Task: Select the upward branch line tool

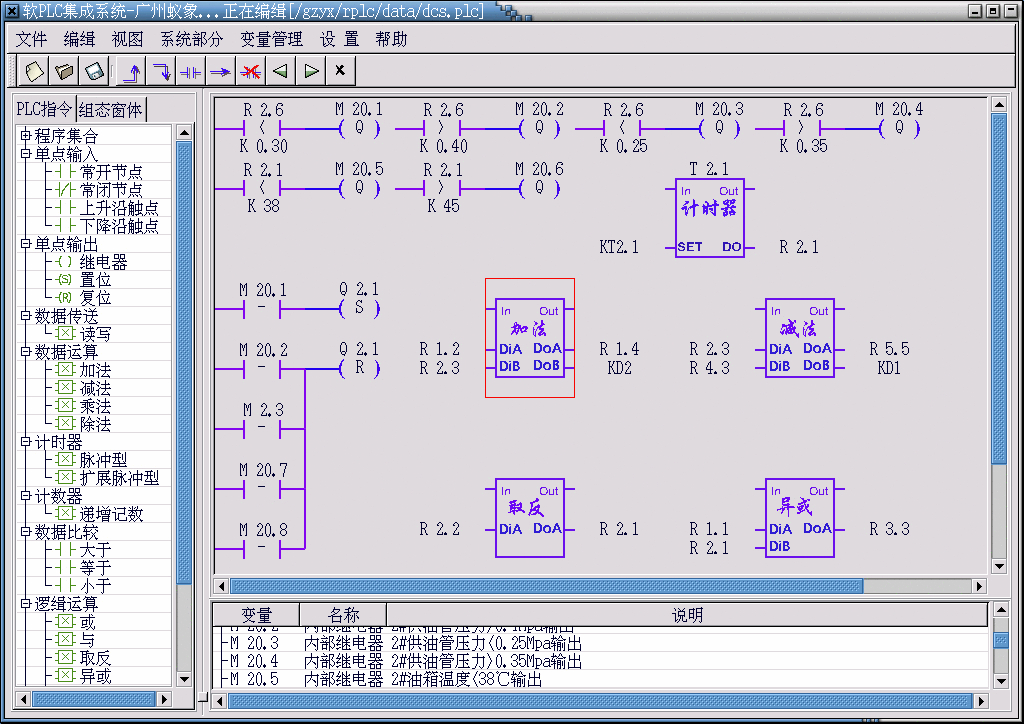Action: pos(132,71)
